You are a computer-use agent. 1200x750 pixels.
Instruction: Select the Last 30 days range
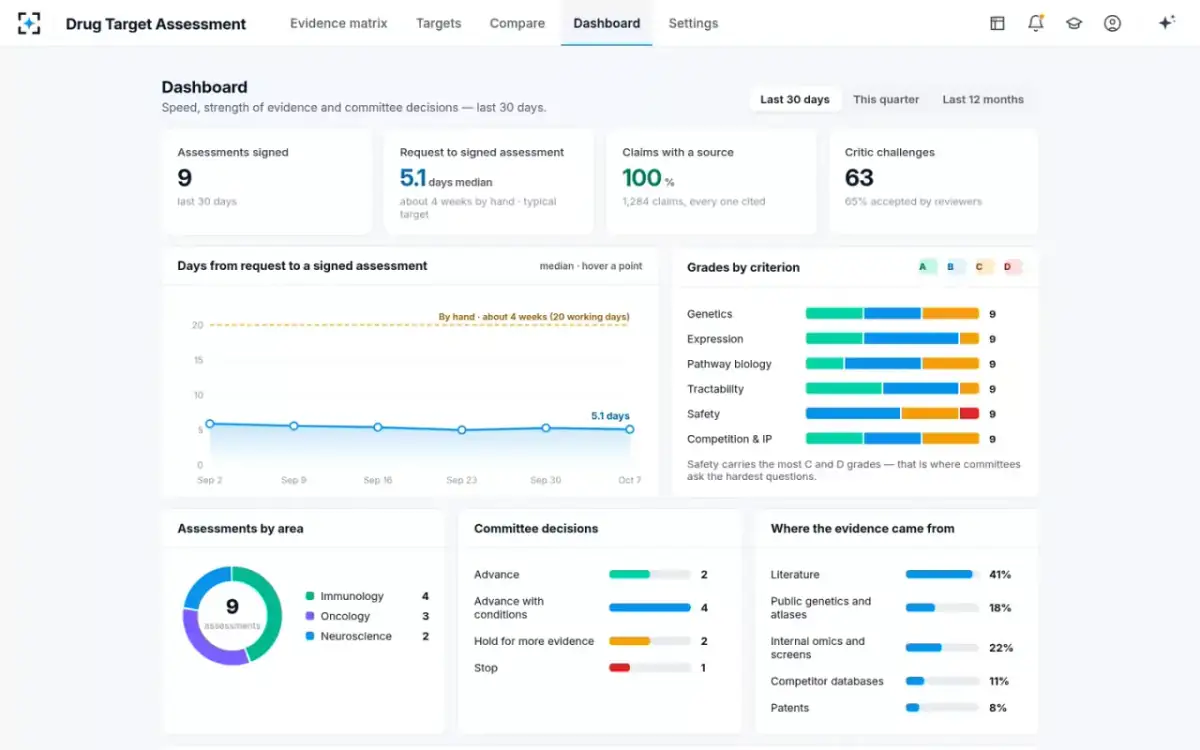795,99
